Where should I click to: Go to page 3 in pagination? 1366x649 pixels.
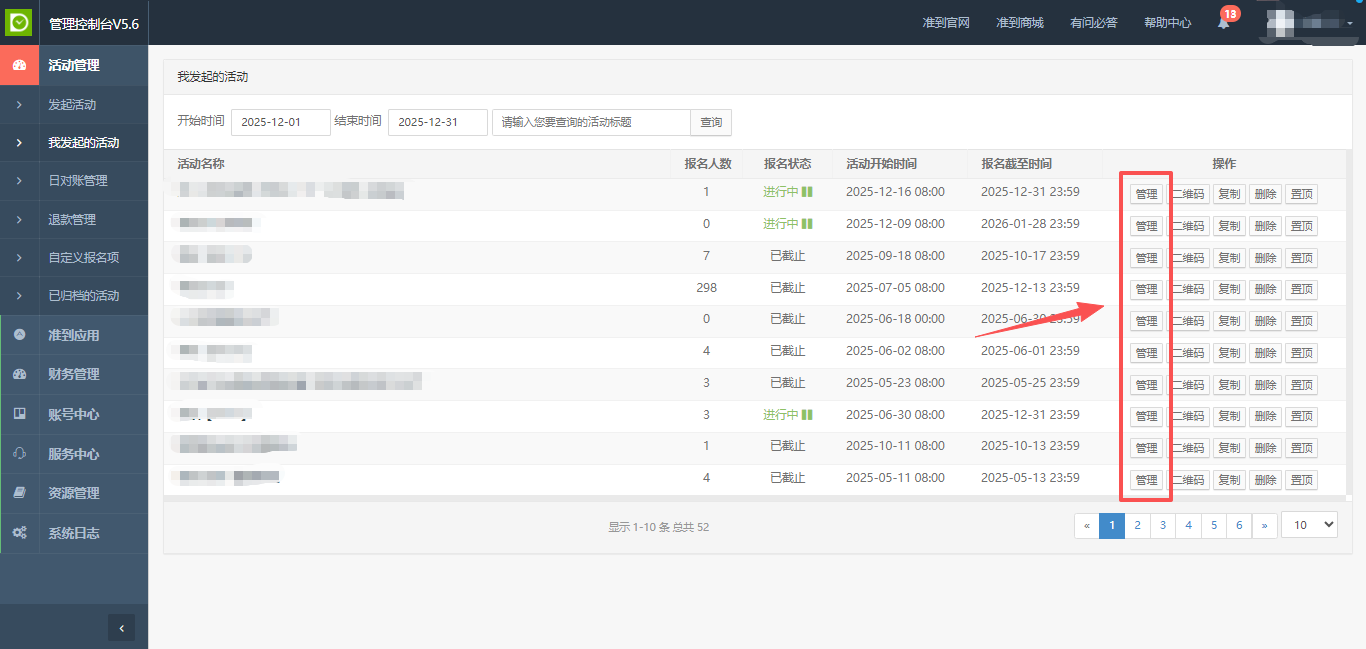point(1162,525)
